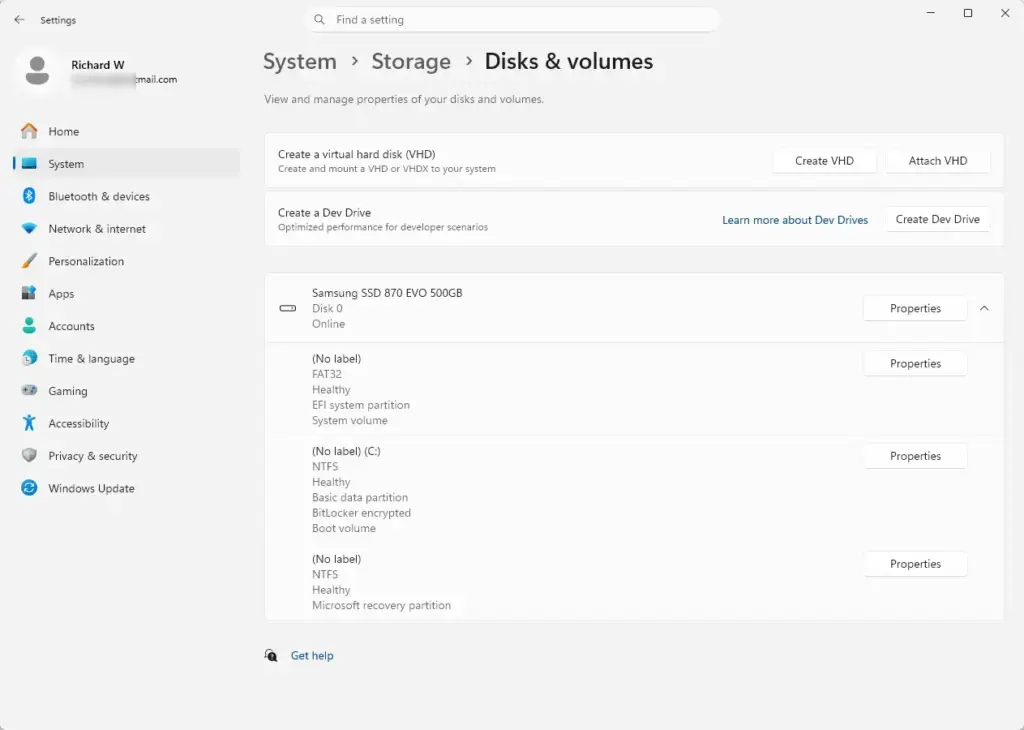This screenshot has width=1024, height=730.
Task: Click the Create VHD button
Action: click(824, 161)
